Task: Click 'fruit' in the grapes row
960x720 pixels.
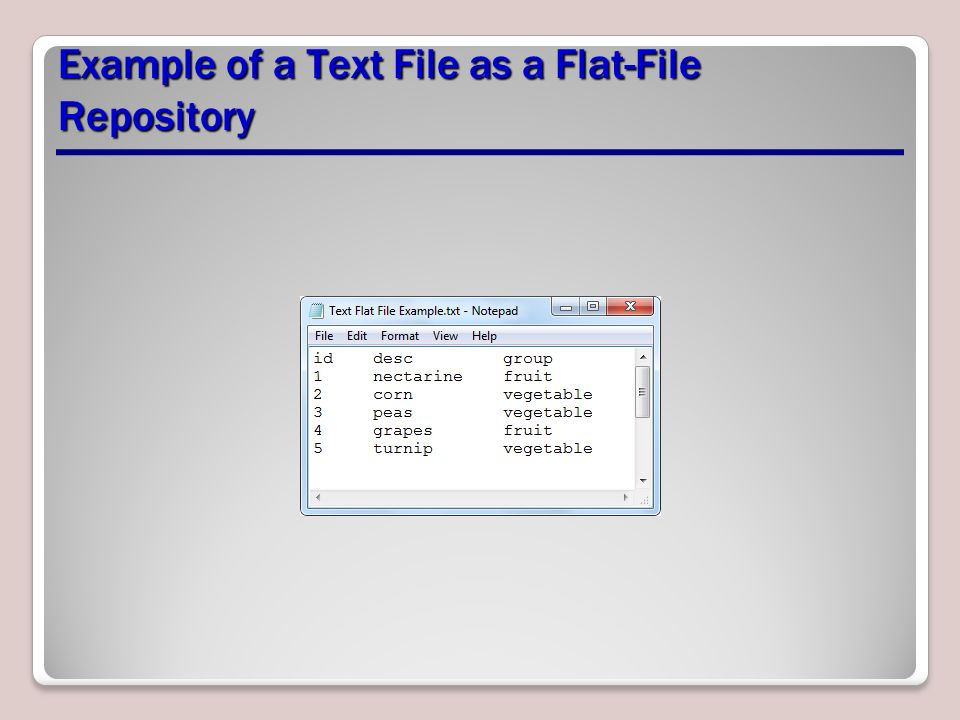Action: point(528,430)
